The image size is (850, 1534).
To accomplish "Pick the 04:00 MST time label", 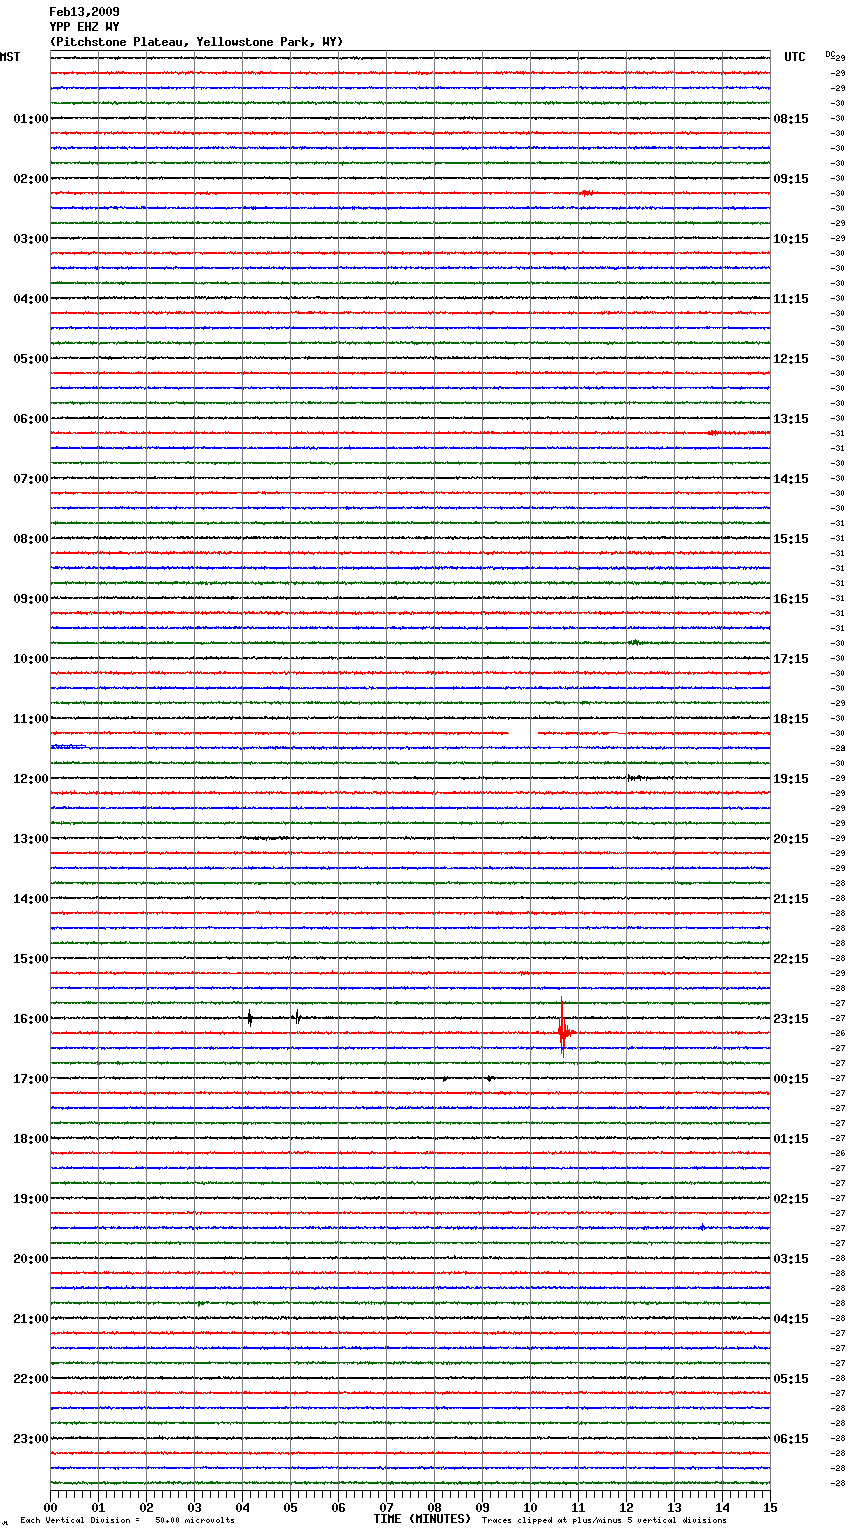I will (x=31, y=299).
